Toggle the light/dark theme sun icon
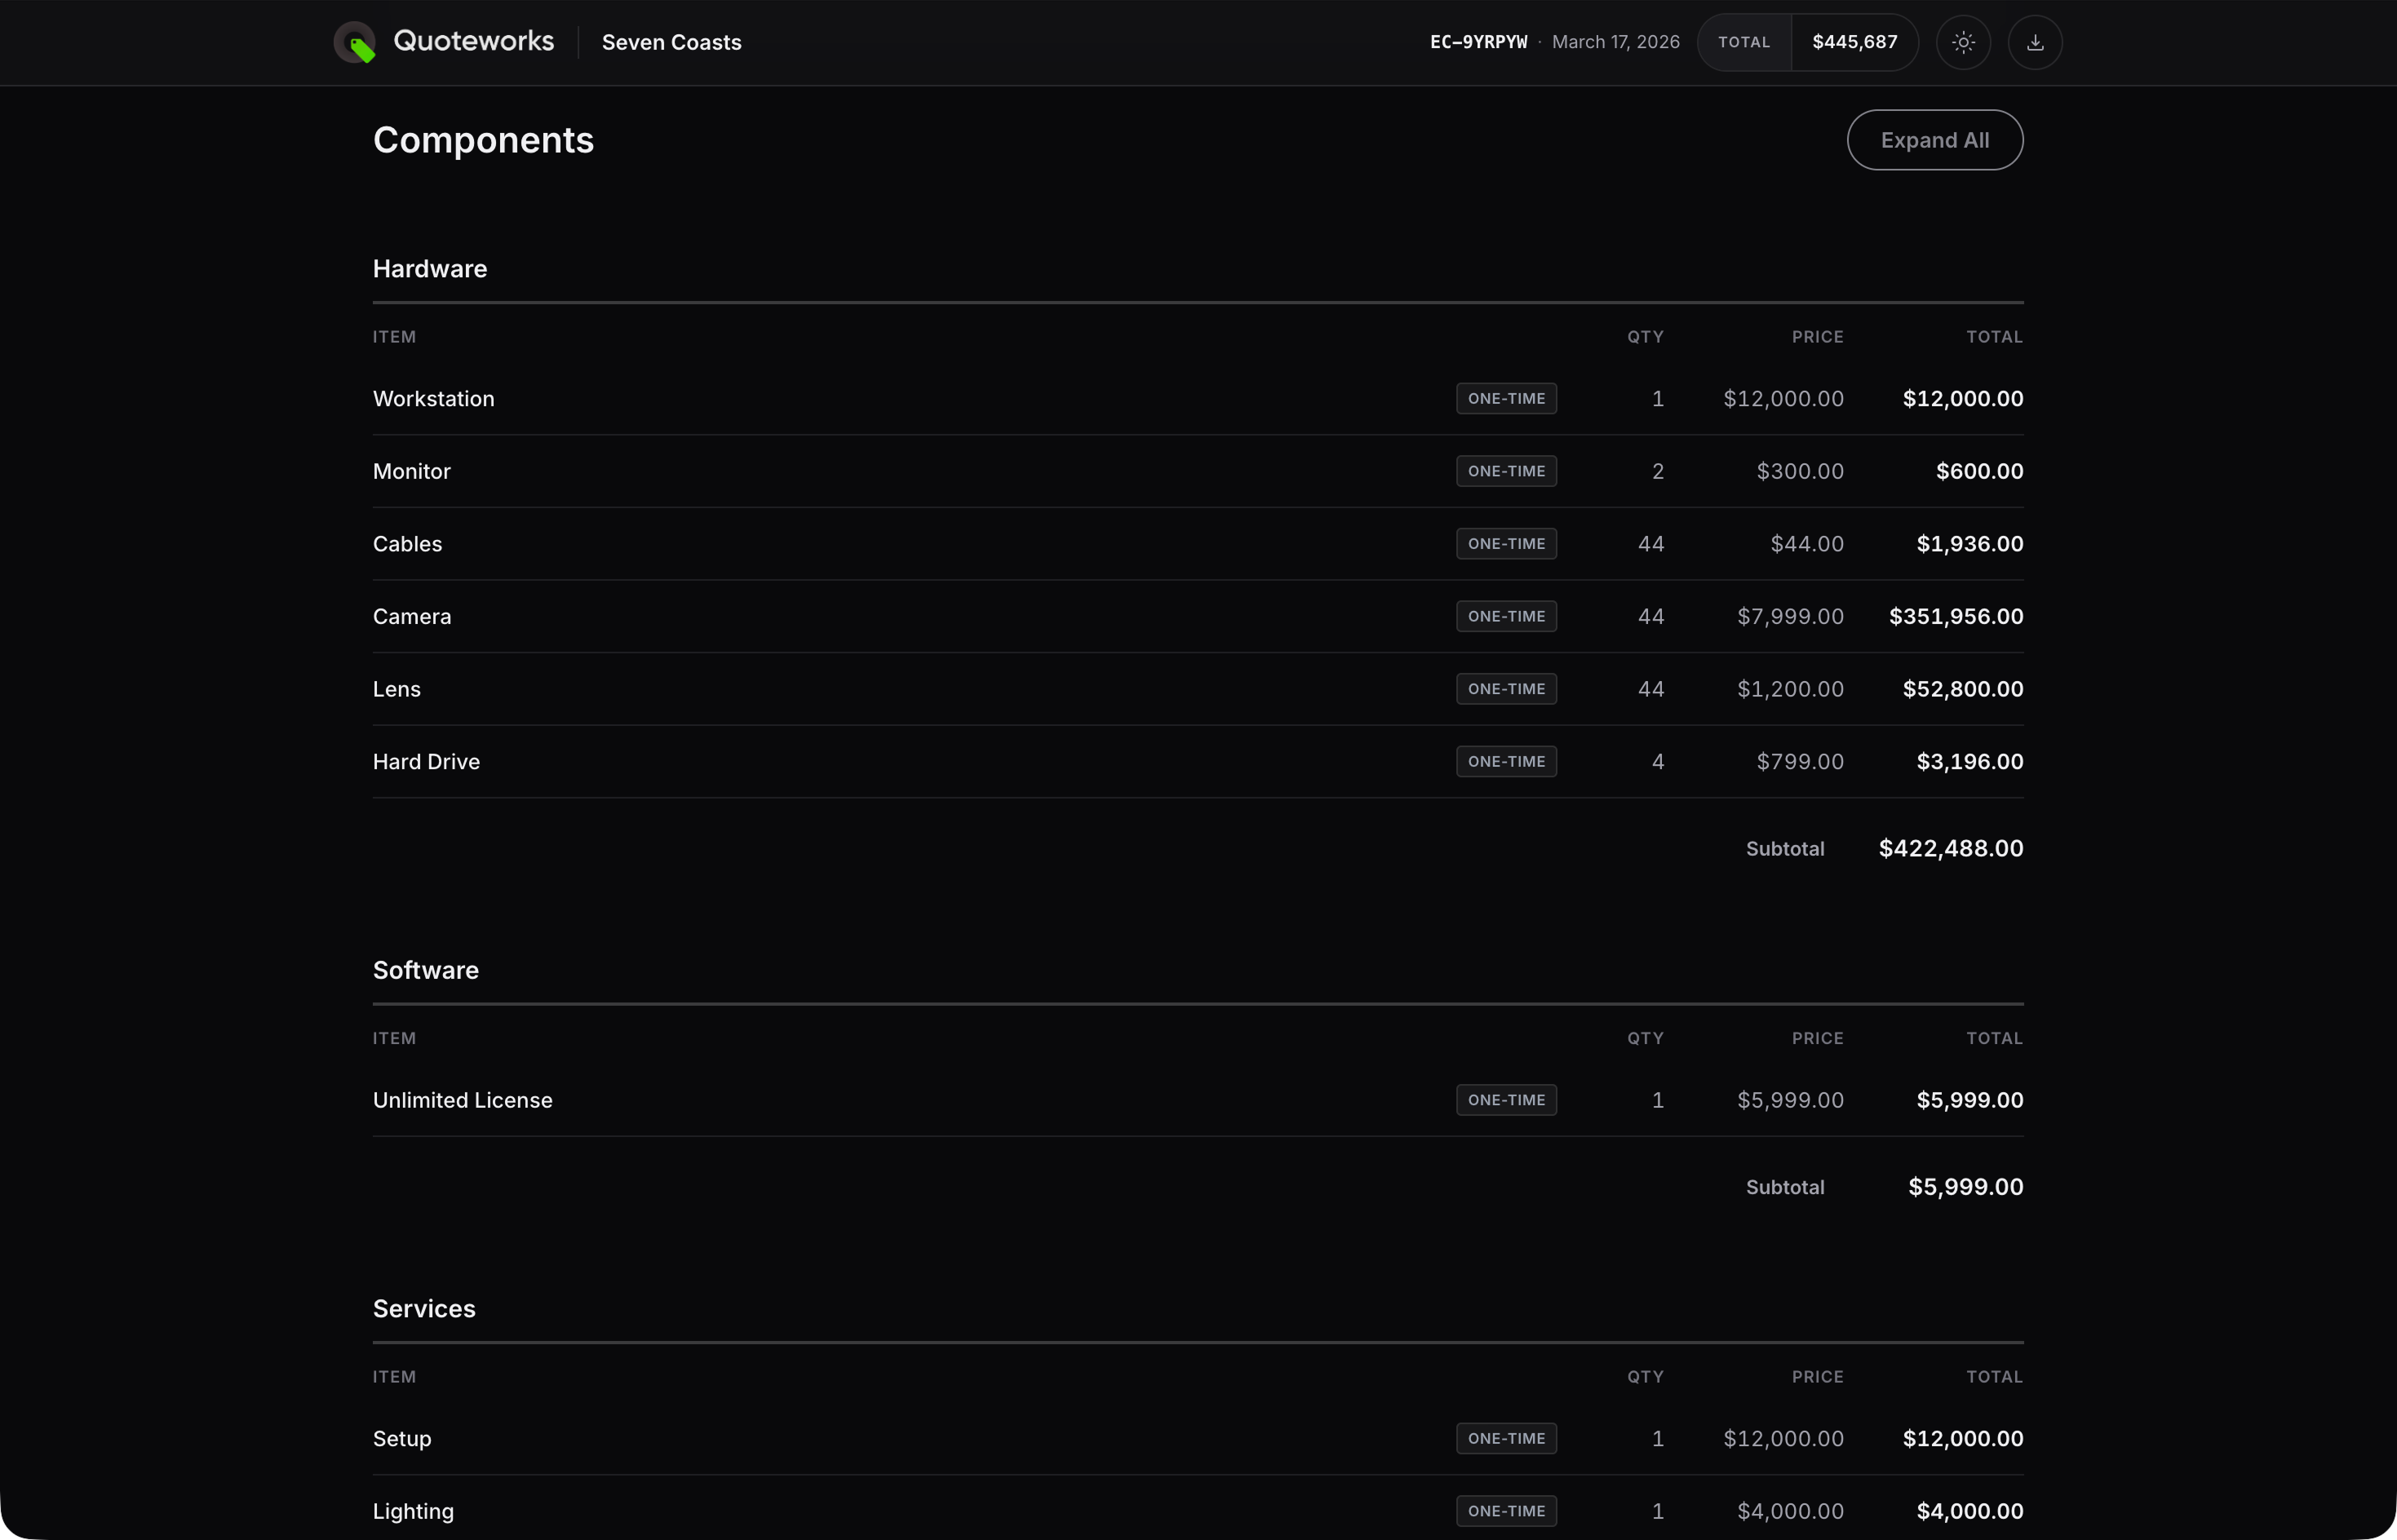The height and width of the screenshot is (1540, 2397). pos(1963,43)
